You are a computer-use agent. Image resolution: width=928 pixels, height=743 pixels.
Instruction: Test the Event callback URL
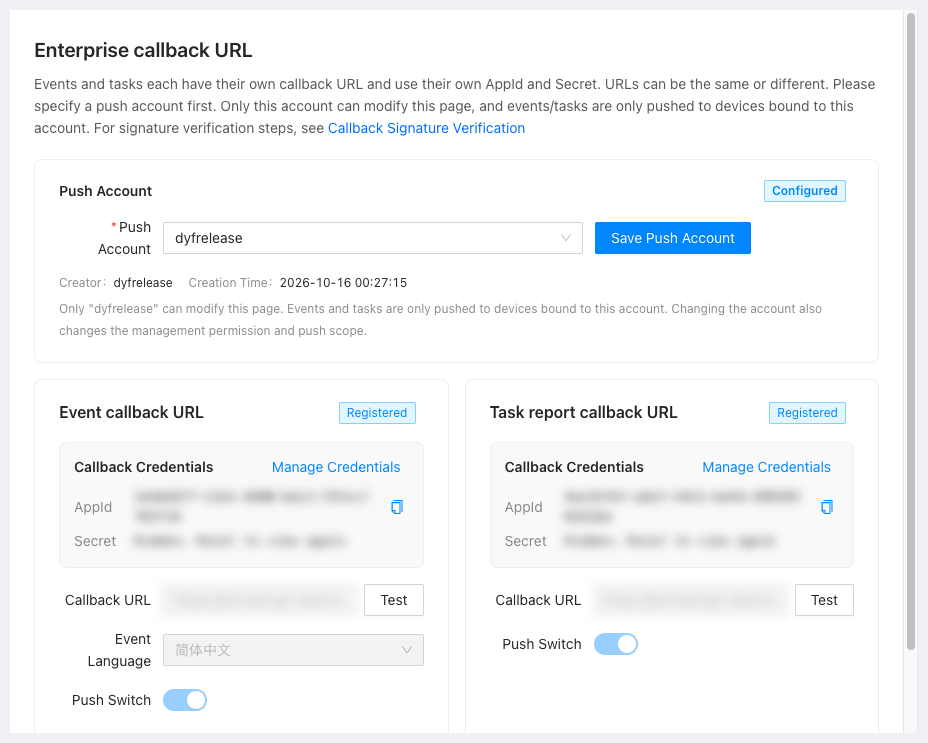pos(394,600)
